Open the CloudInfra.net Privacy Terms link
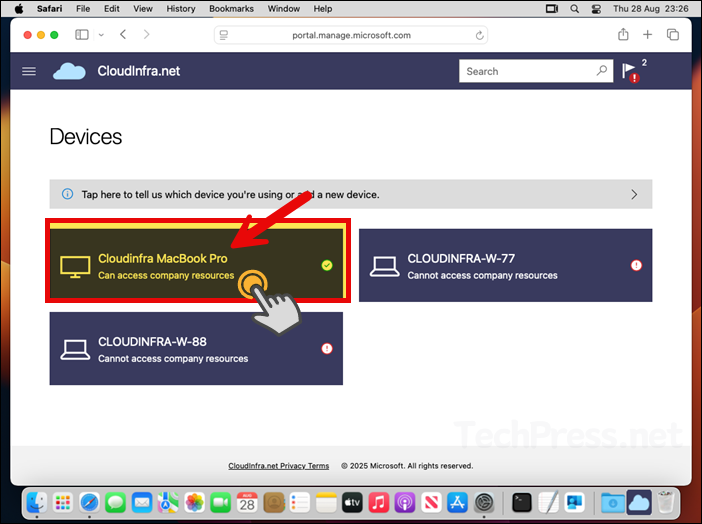Image resolution: width=702 pixels, height=524 pixels. 278,466
